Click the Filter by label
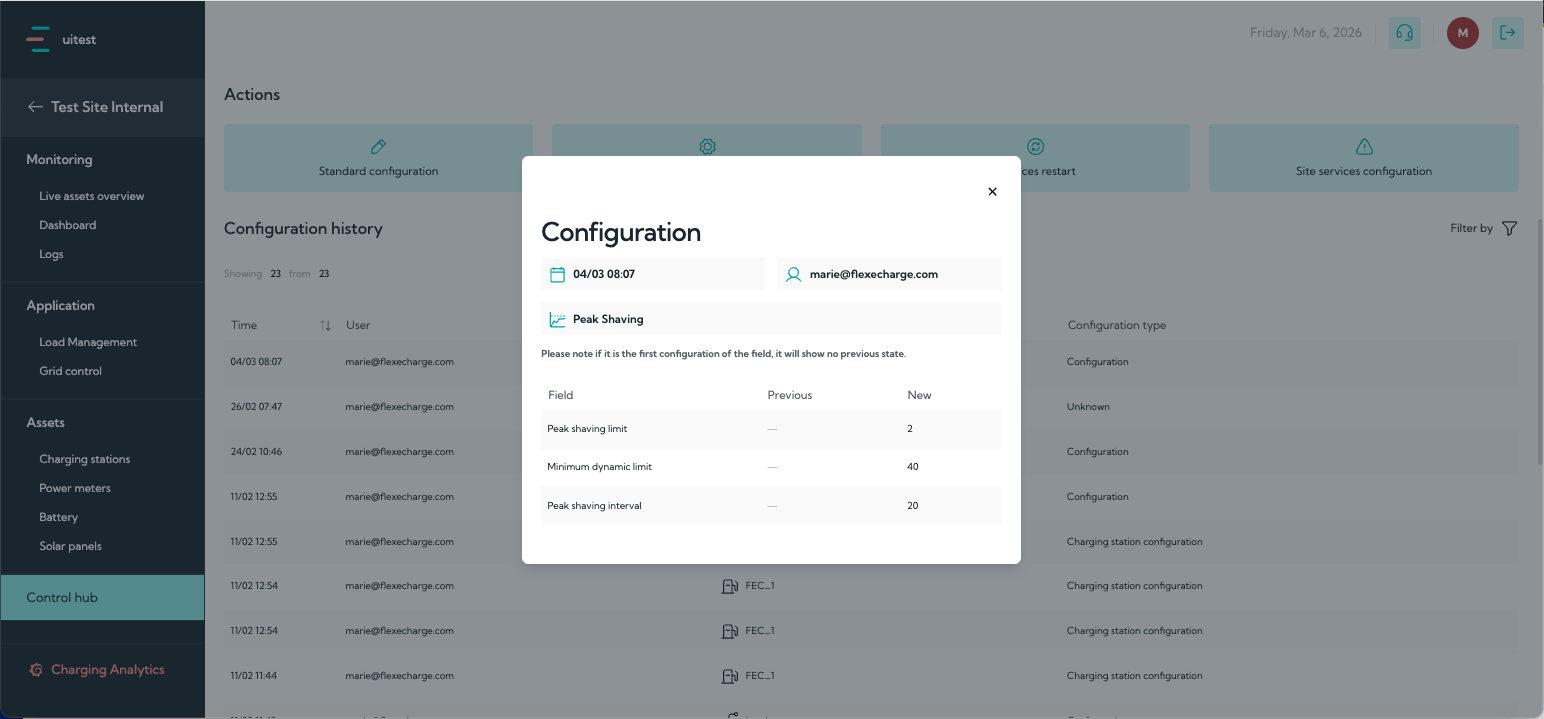This screenshot has height=719, width=1544. pos(1471,228)
